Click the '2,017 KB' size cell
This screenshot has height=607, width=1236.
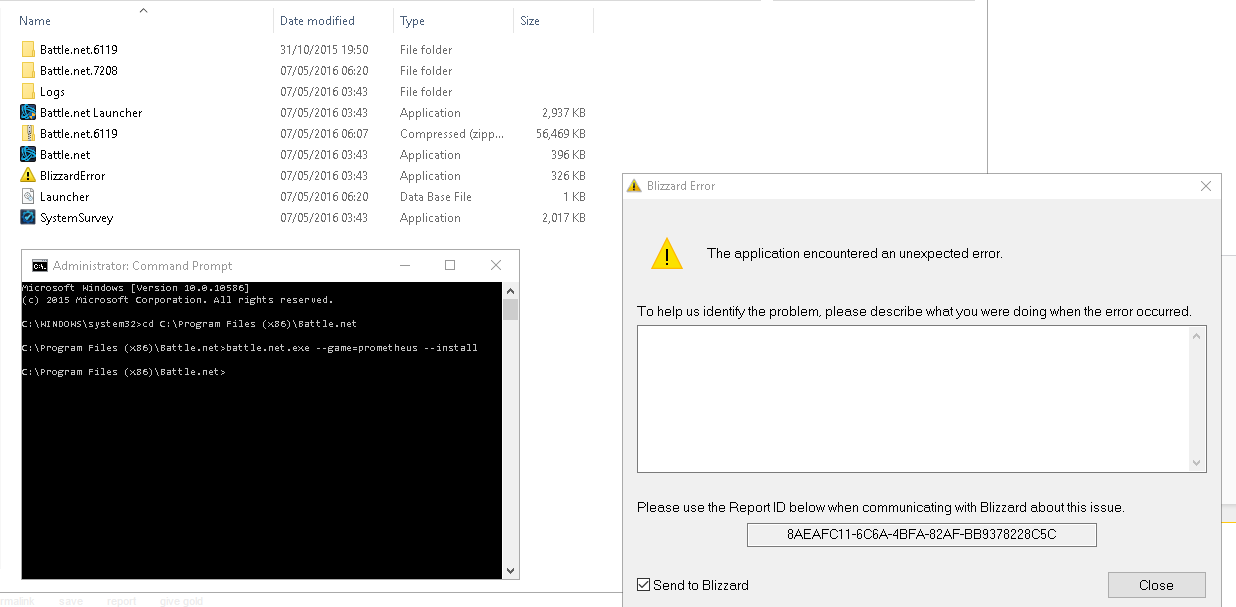tap(564, 218)
